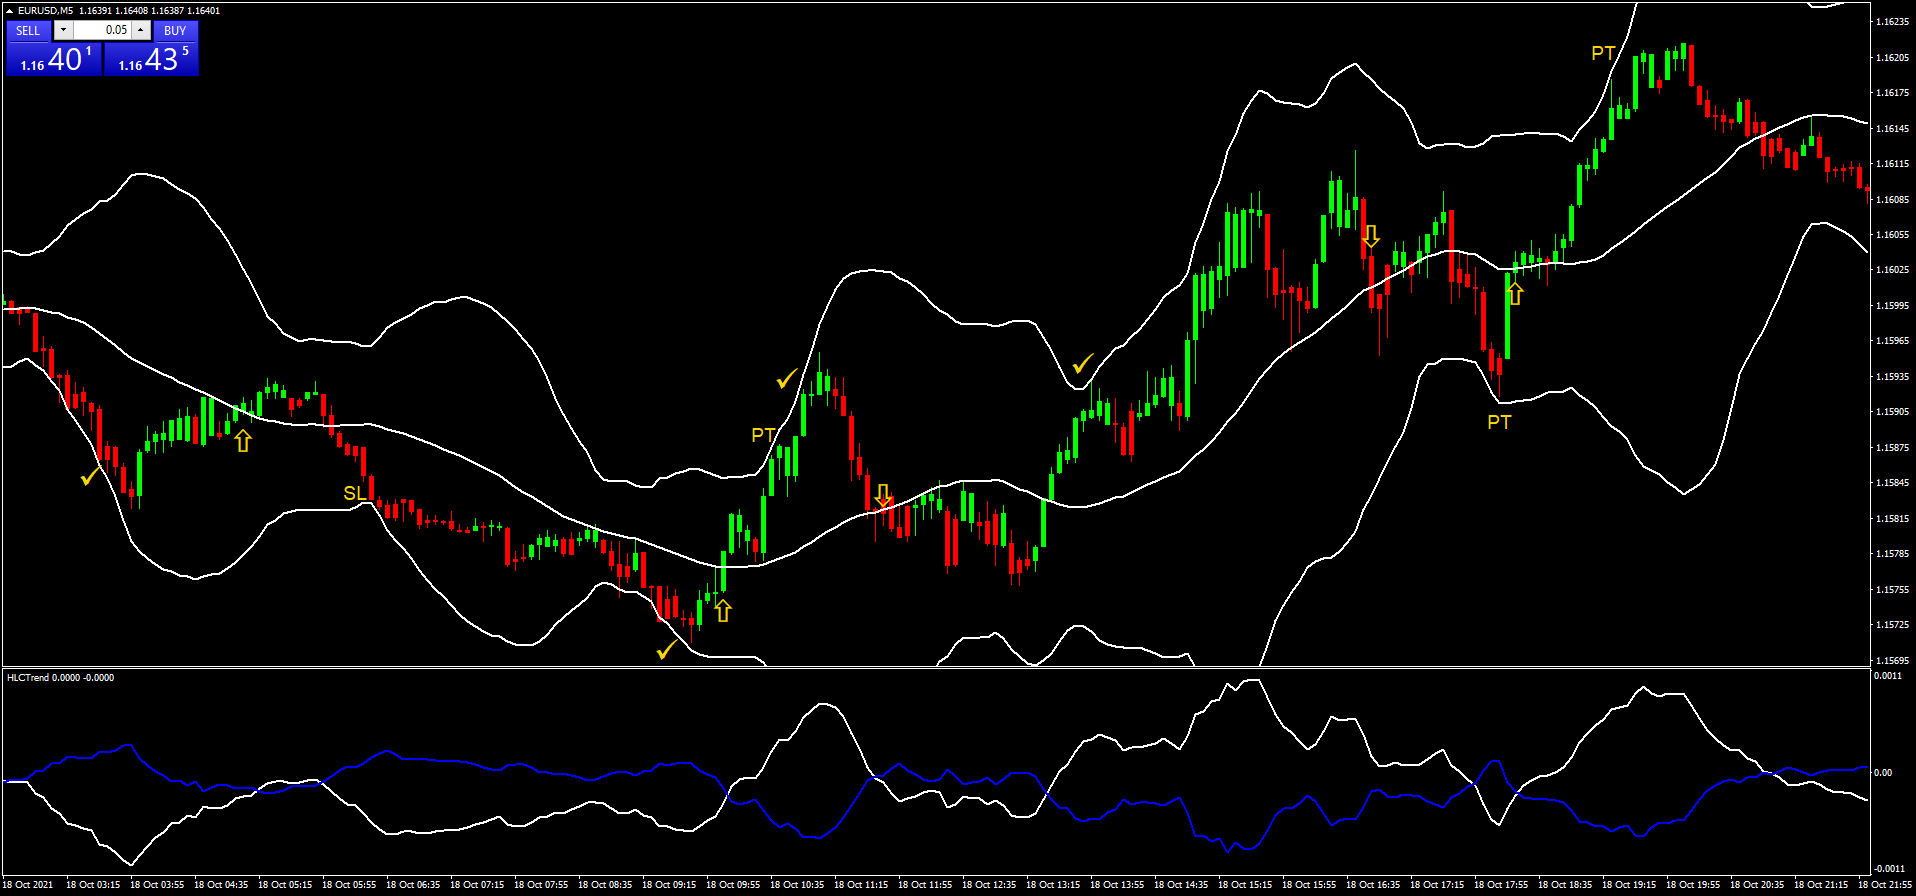Select the yellow up arrow near 17:55

1515,293
